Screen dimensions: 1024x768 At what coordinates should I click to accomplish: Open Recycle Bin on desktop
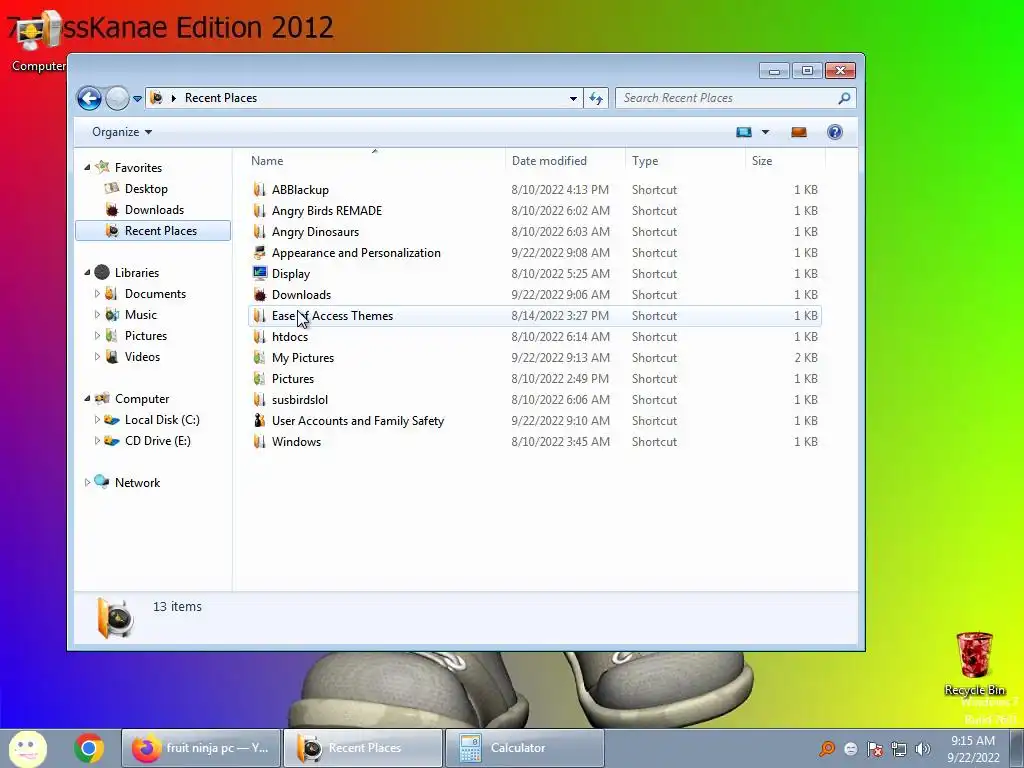tap(974, 664)
